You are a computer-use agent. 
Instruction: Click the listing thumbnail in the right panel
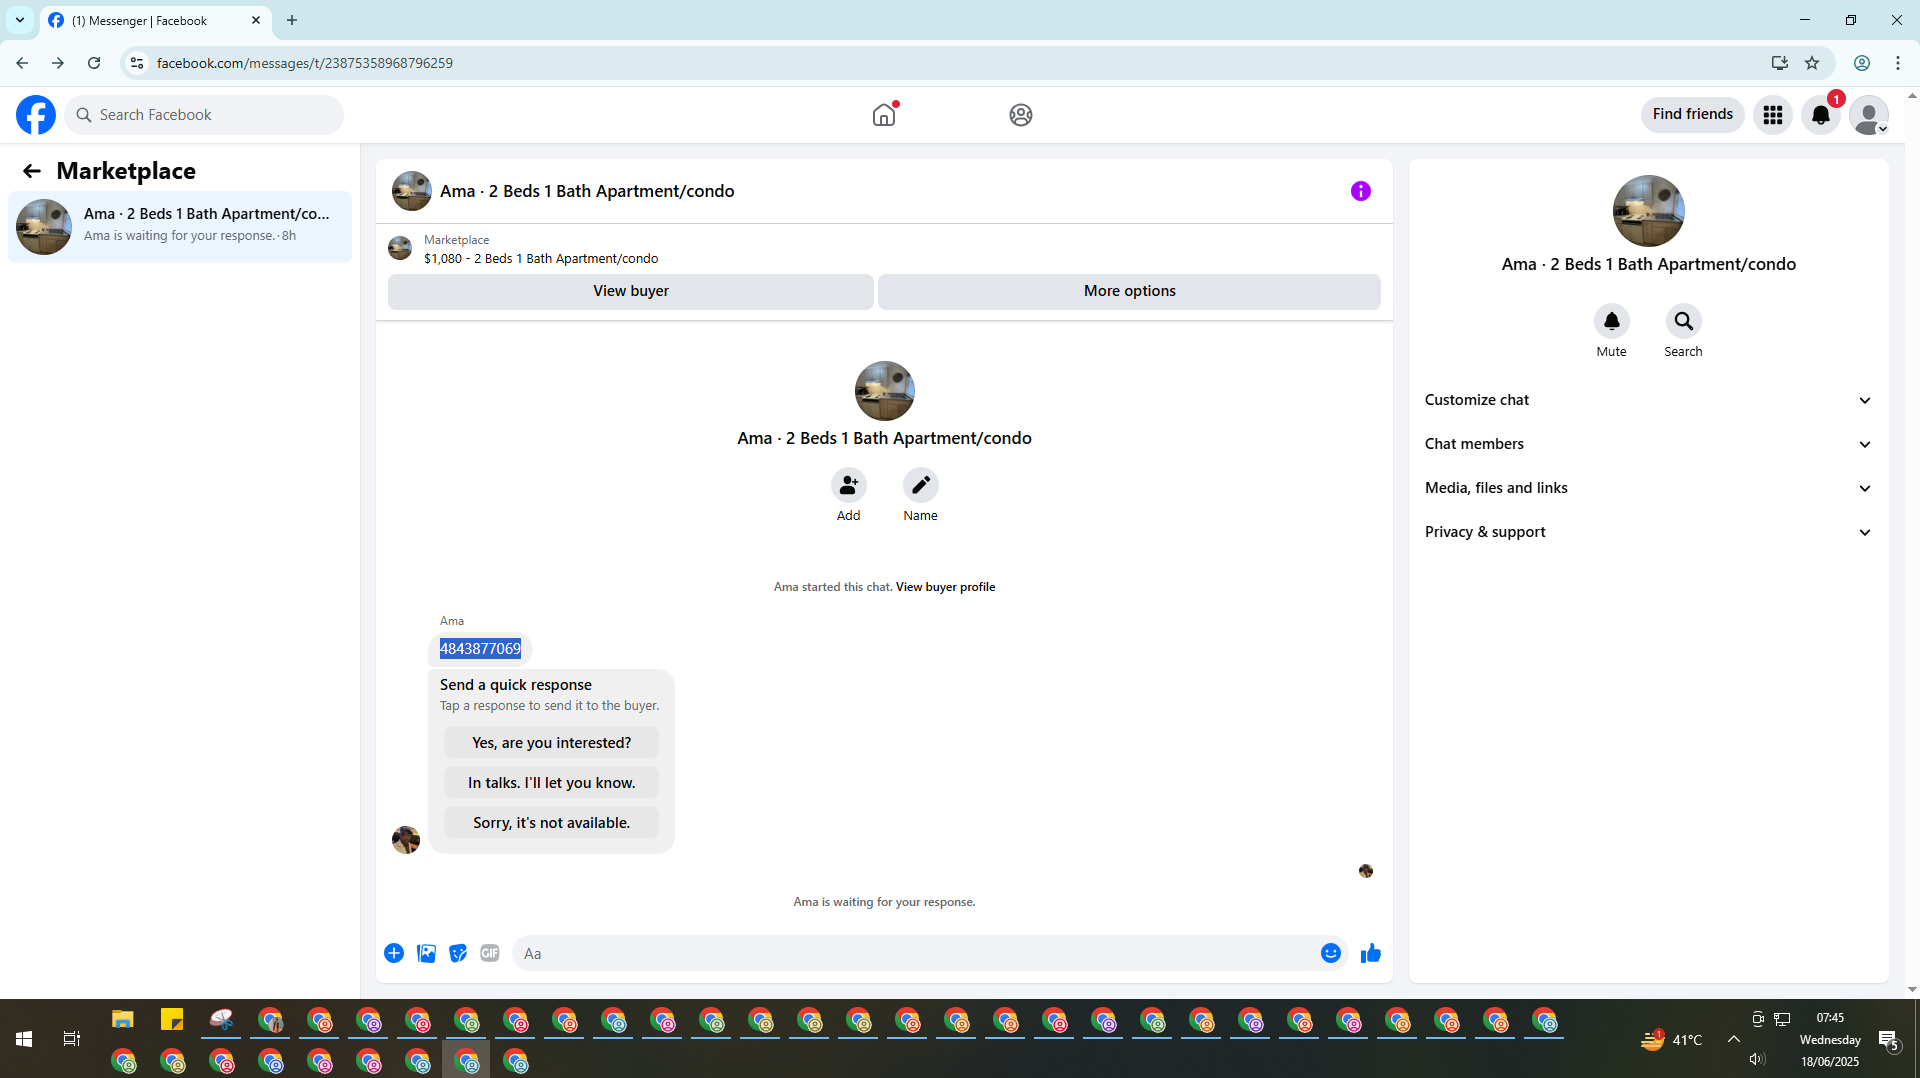tap(1648, 211)
